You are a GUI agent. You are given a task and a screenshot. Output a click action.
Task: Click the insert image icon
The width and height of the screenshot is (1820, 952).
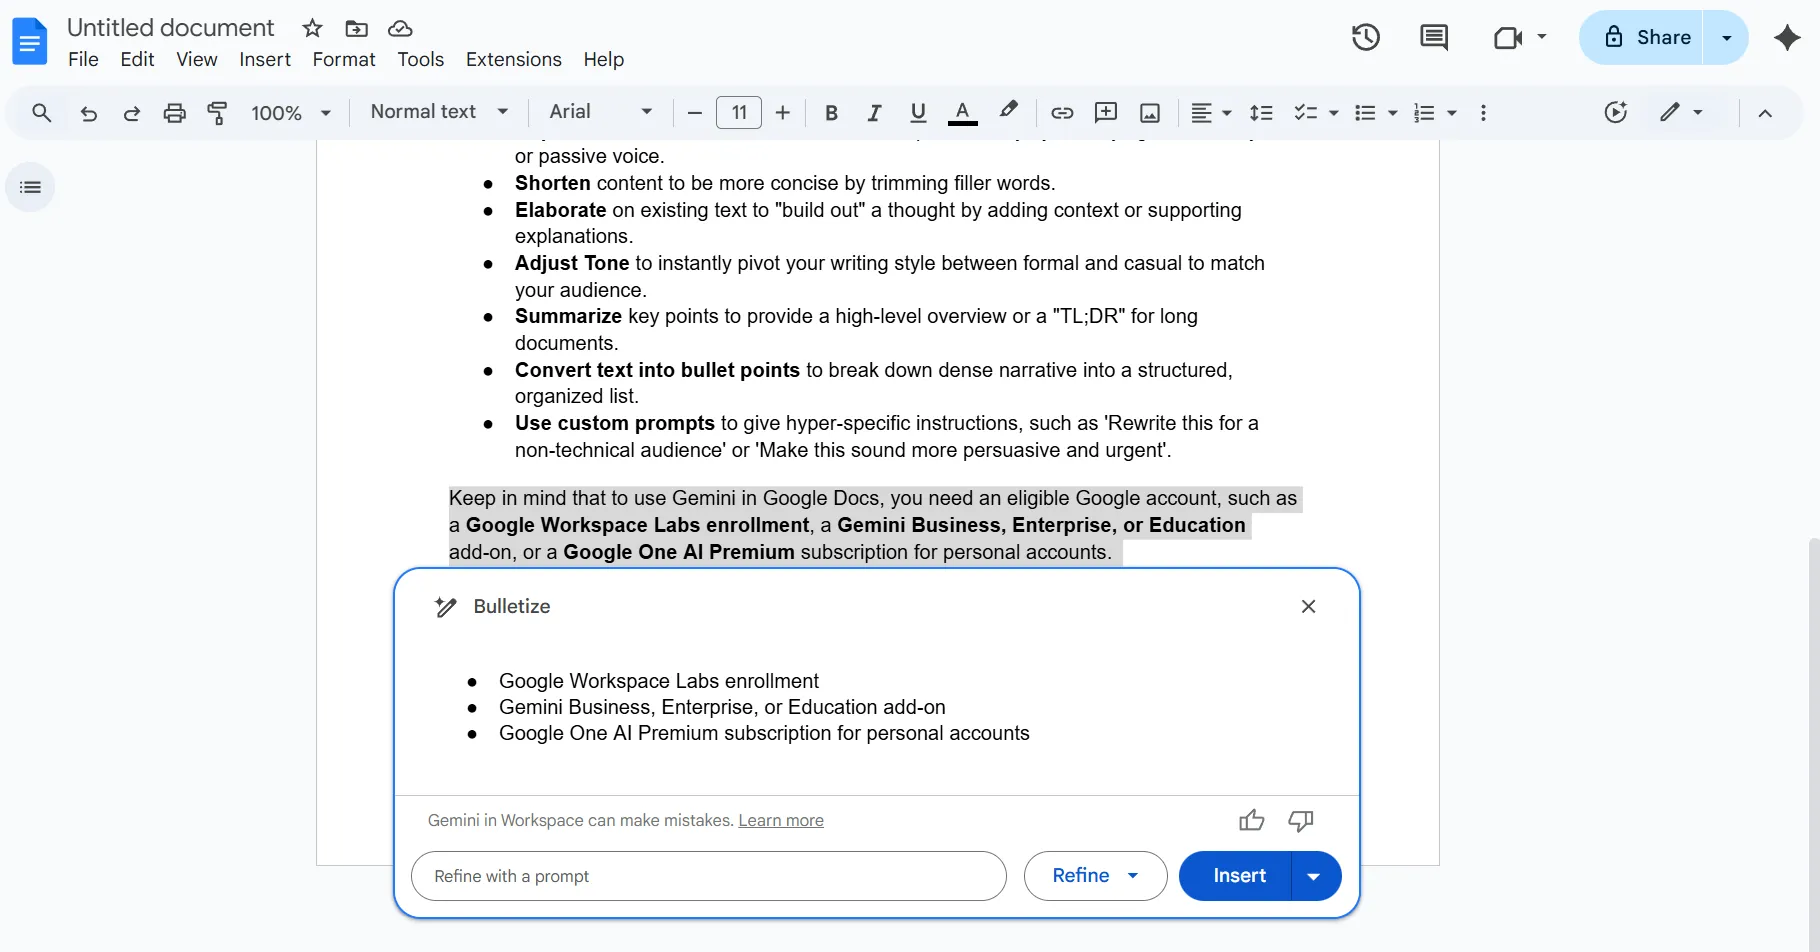click(x=1150, y=113)
